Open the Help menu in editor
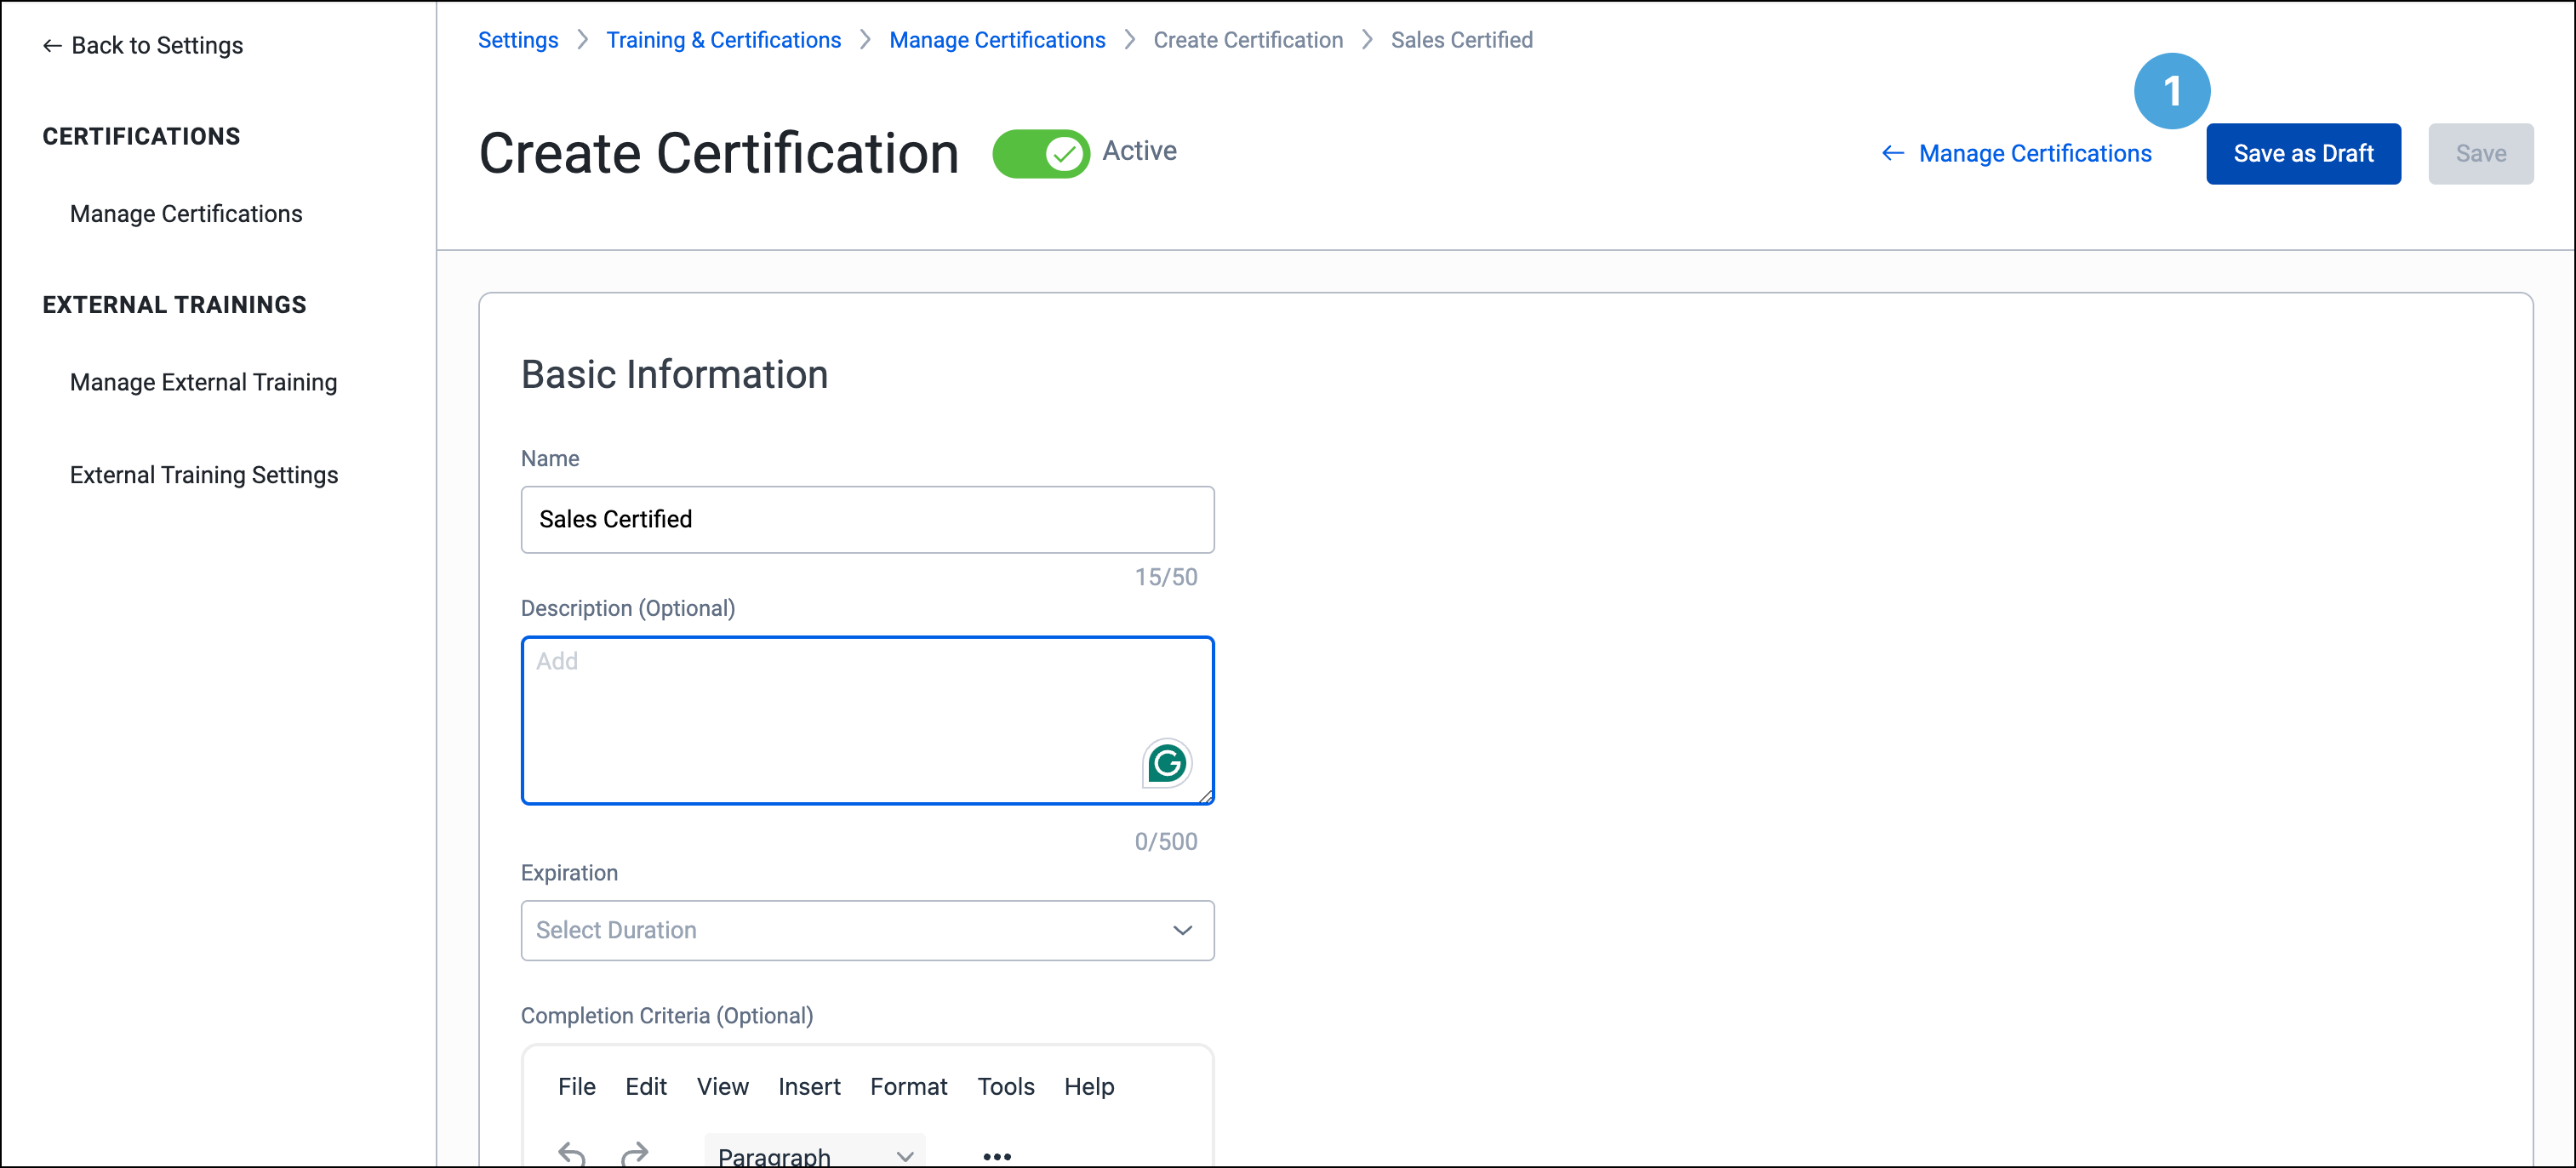Image resolution: width=2576 pixels, height=1168 pixels. pos(1089,1087)
